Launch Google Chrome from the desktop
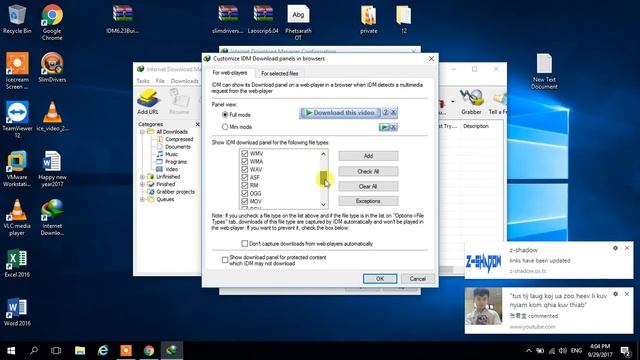The image size is (640, 360). 52,22
